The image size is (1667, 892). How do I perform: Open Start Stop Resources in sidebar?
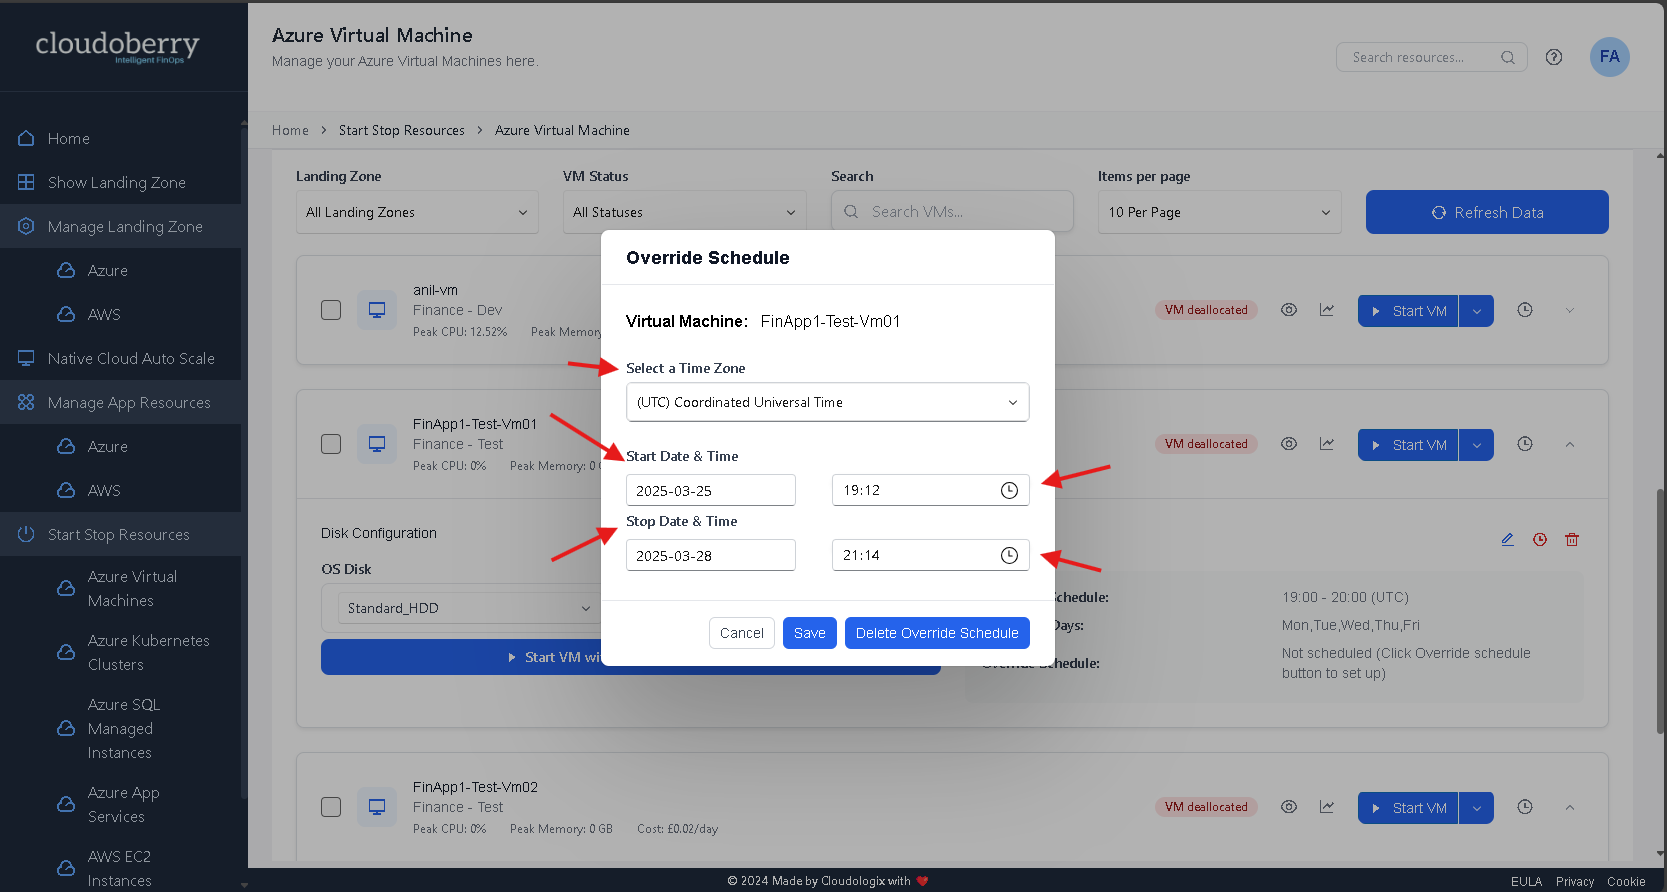pyautogui.click(x=120, y=534)
